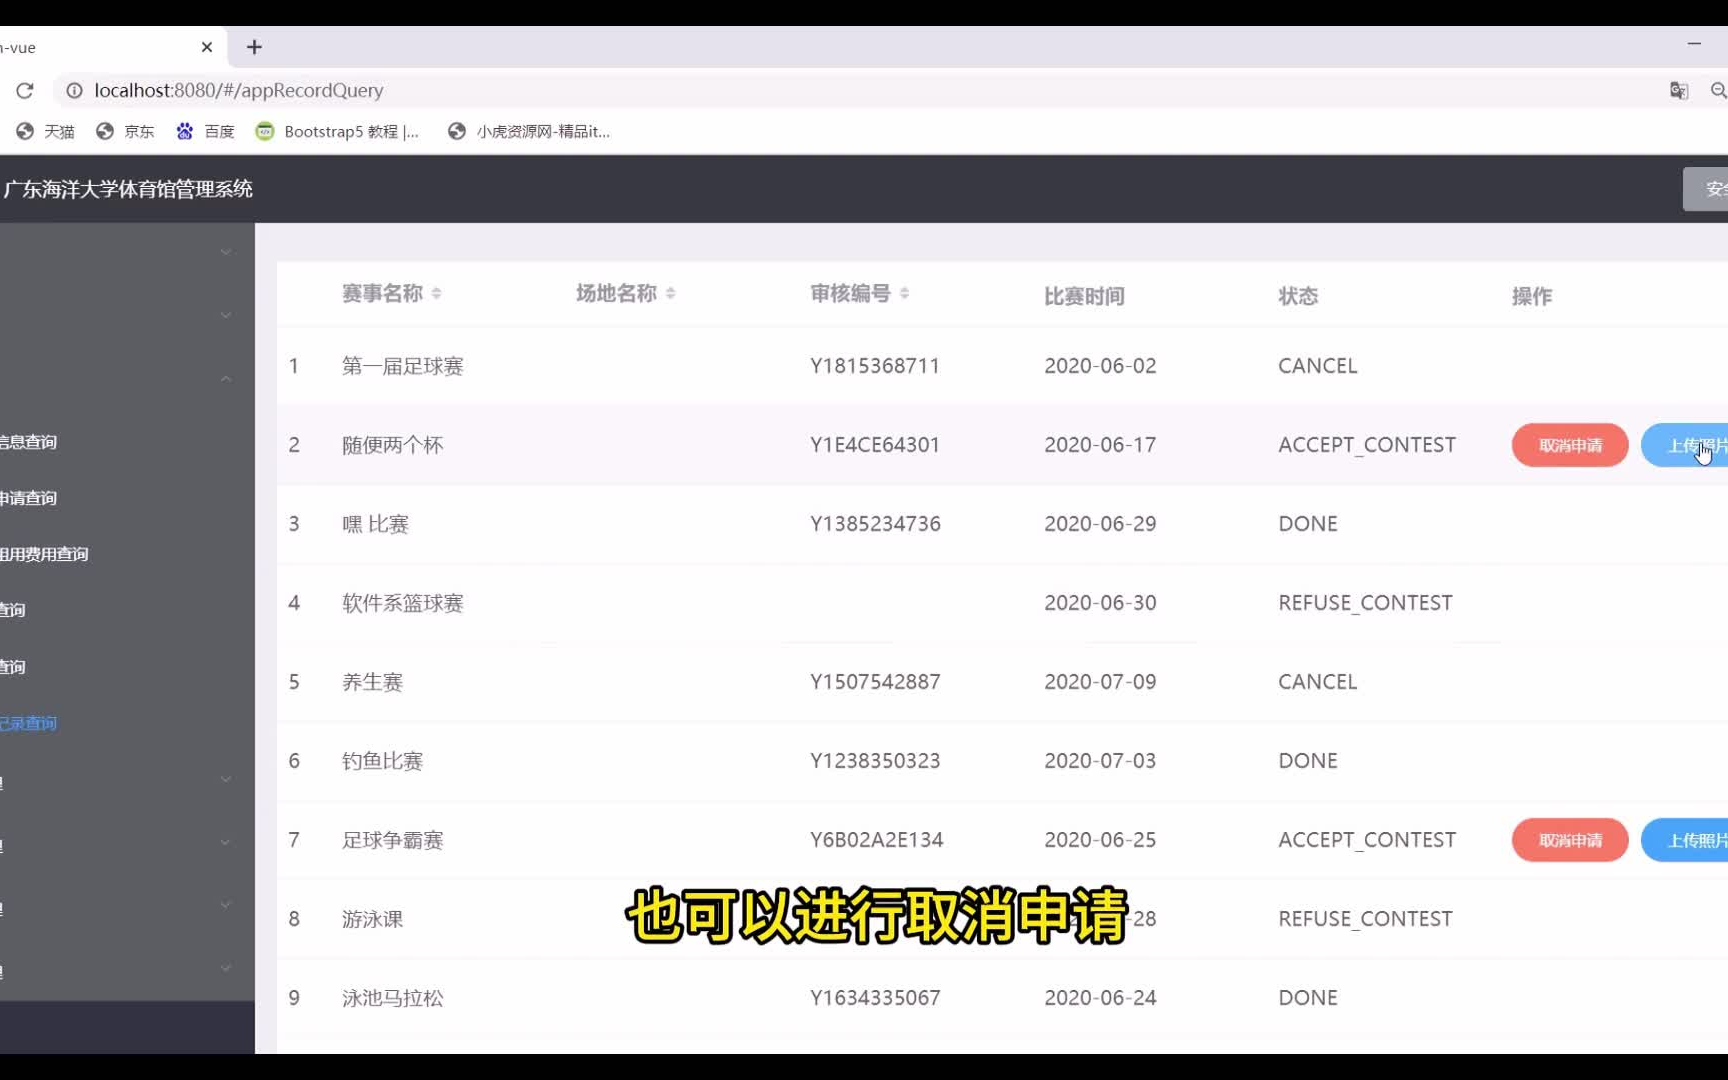Viewport: 1728px width, 1080px height.
Task: Expand the sidebar chevron below 记录查询
Action: (x=226, y=779)
